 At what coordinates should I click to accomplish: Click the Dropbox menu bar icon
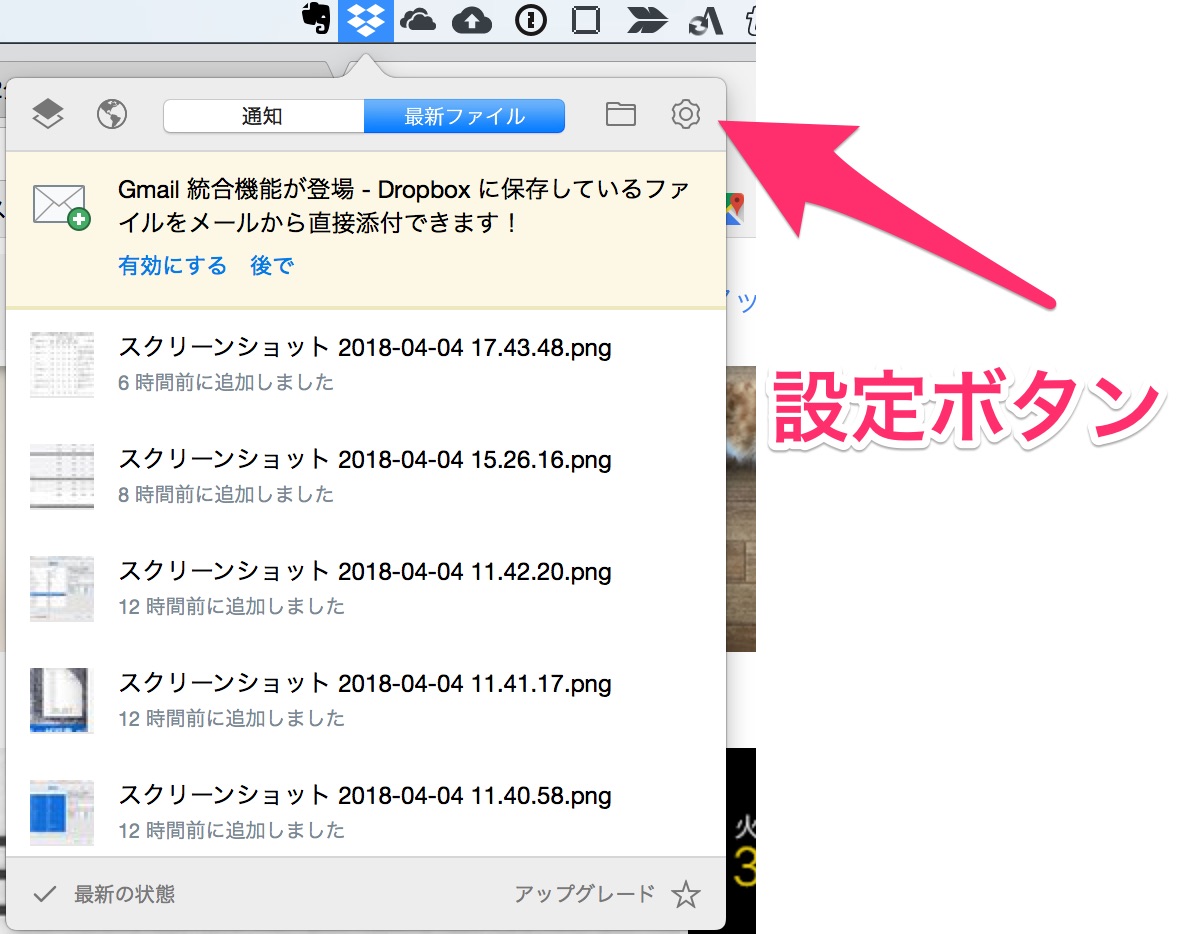366,19
